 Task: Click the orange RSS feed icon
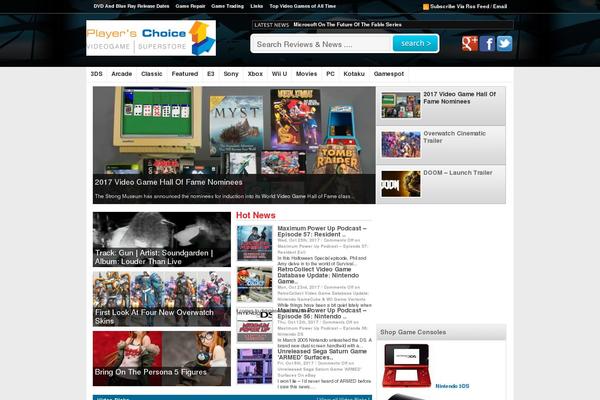tap(426, 7)
